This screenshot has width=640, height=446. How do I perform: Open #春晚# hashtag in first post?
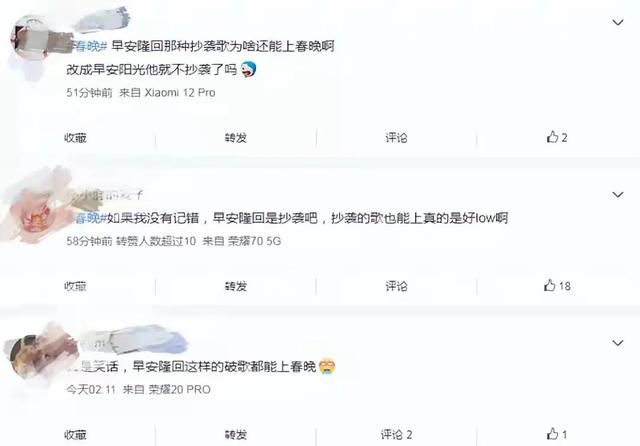click(x=88, y=46)
